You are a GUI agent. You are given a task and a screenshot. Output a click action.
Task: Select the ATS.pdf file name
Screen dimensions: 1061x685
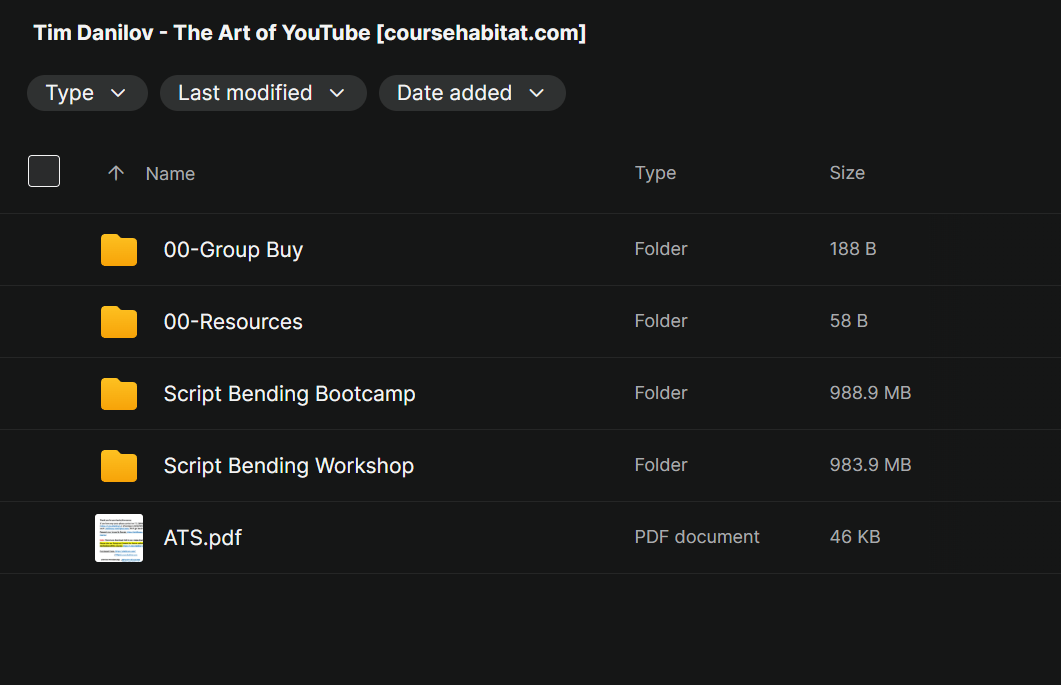click(x=203, y=537)
